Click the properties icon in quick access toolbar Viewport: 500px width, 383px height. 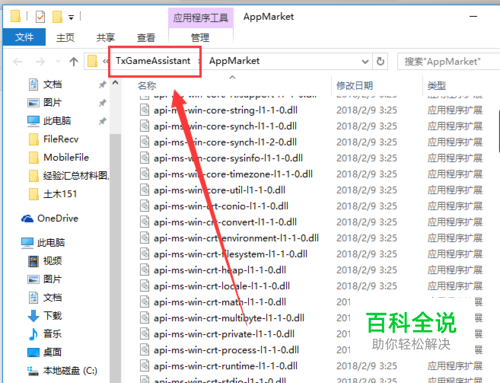coord(40,16)
